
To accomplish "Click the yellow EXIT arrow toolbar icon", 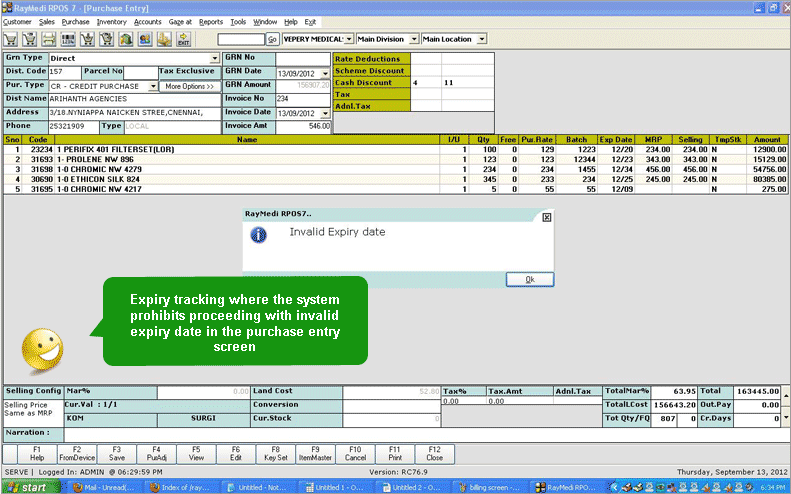I will [x=184, y=39].
